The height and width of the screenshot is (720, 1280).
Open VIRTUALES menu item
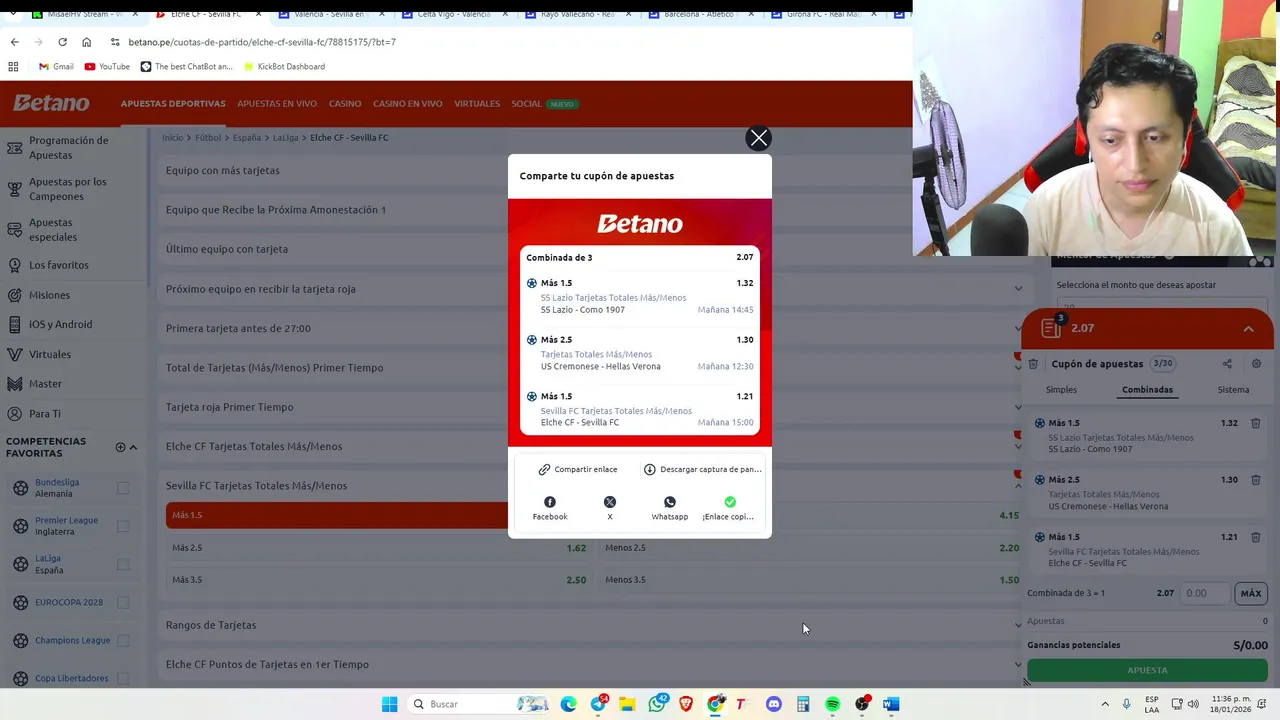pos(477,104)
